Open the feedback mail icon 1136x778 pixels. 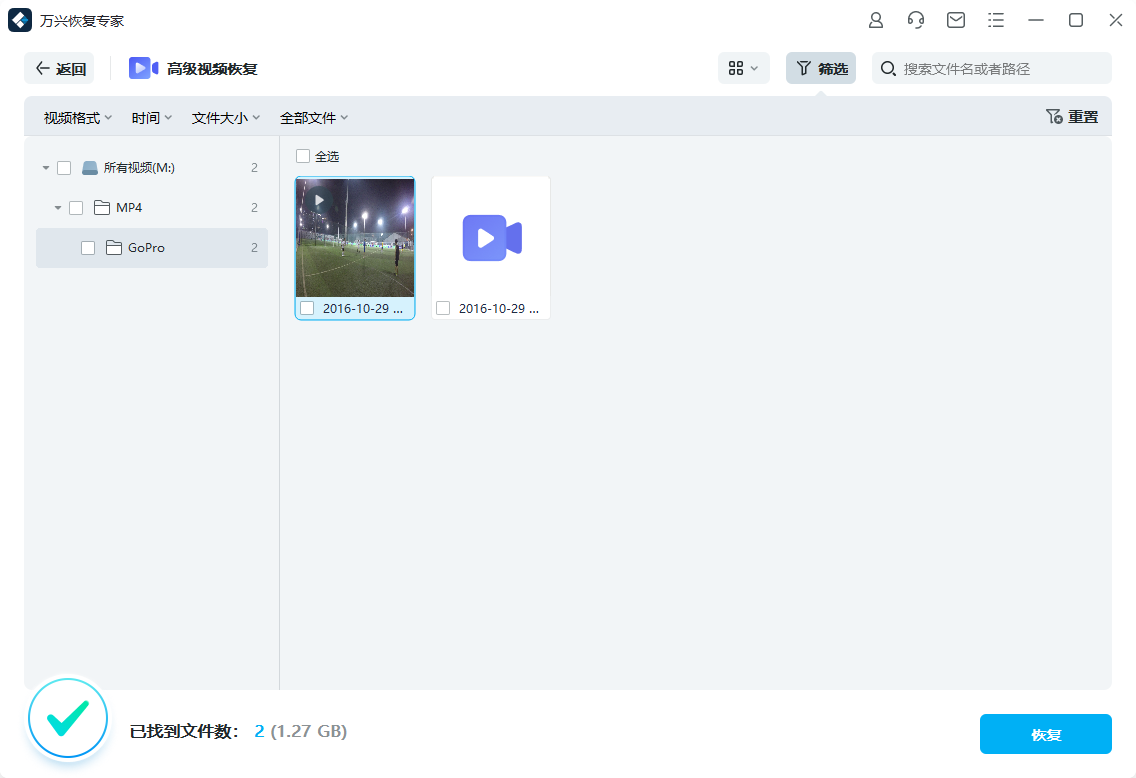pyautogui.click(x=955, y=19)
